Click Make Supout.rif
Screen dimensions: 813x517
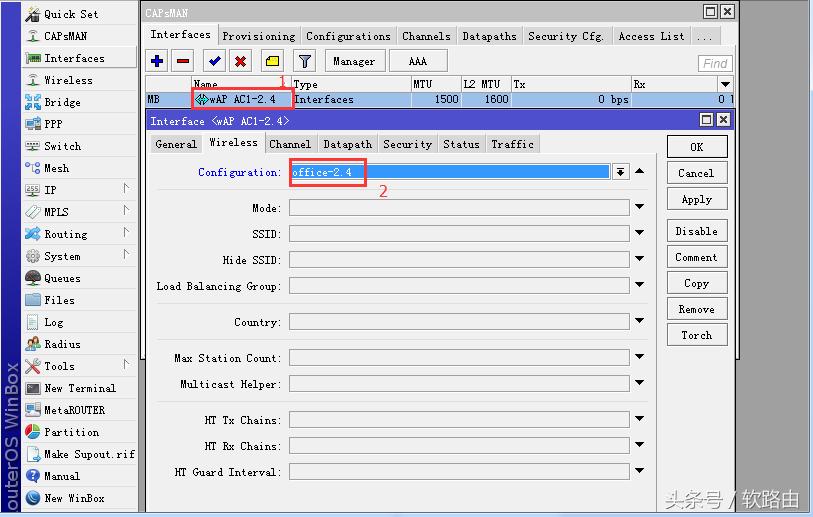tap(79, 454)
